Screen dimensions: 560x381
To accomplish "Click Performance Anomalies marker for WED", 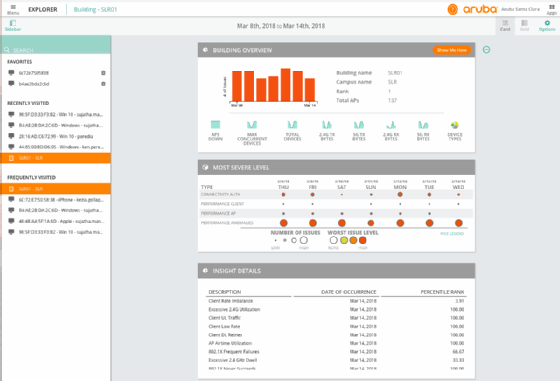I will coord(459,223).
